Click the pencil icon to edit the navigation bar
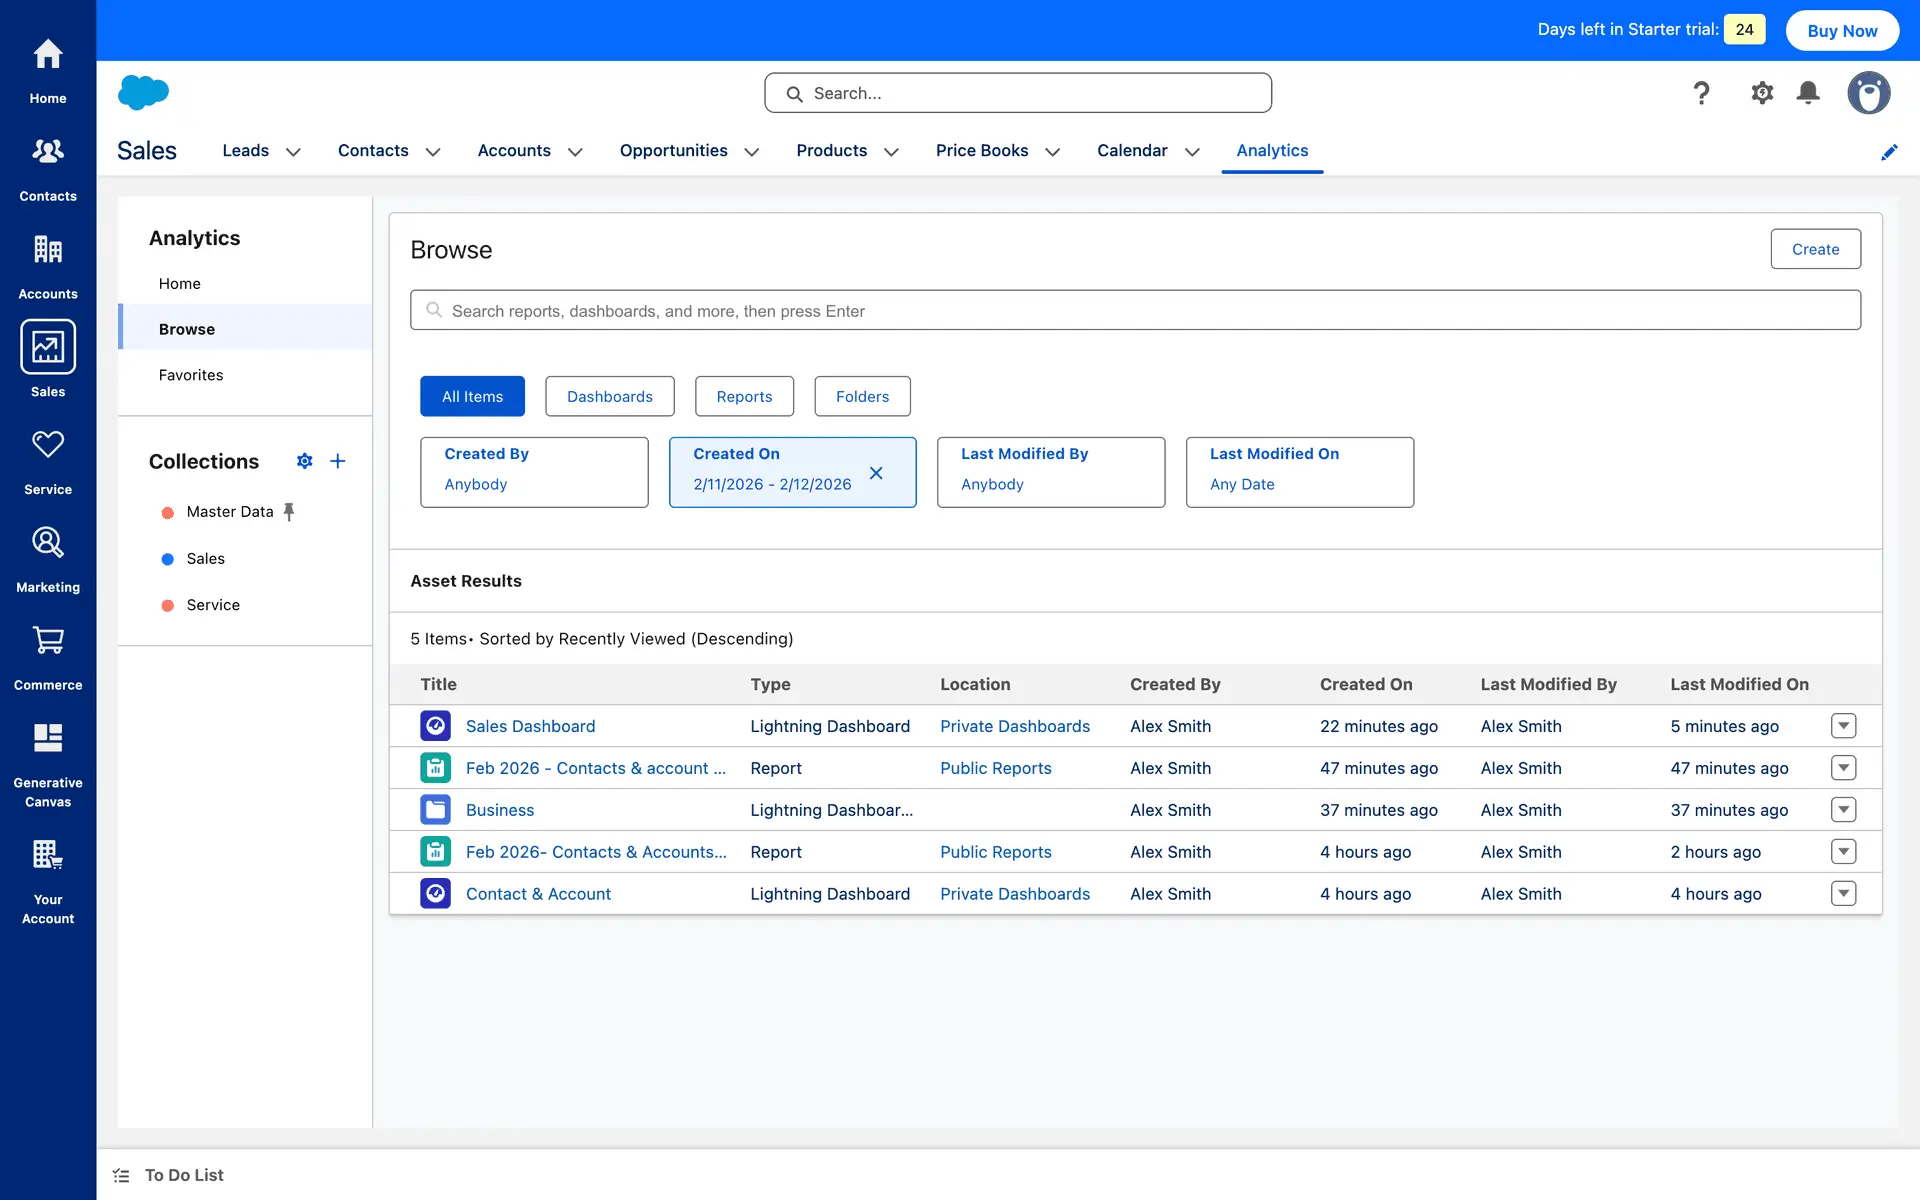 click(1889, 152)
